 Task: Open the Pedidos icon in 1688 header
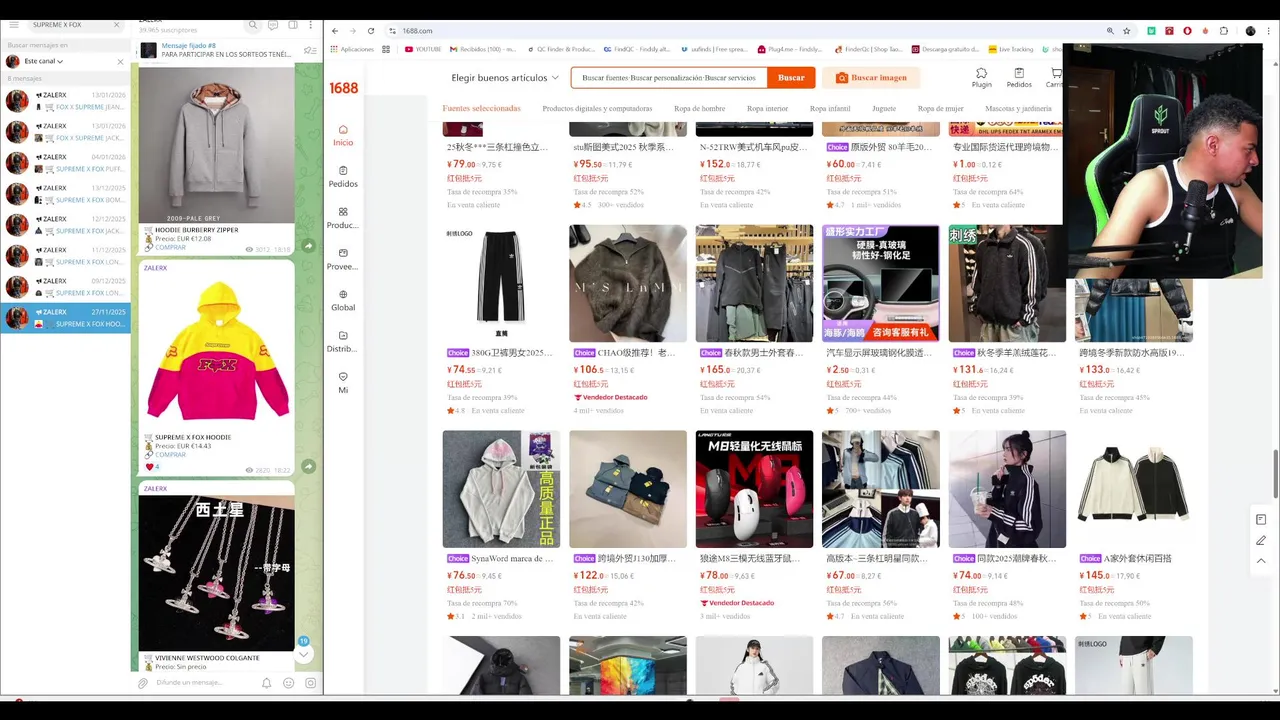(x=1019, y=77)
